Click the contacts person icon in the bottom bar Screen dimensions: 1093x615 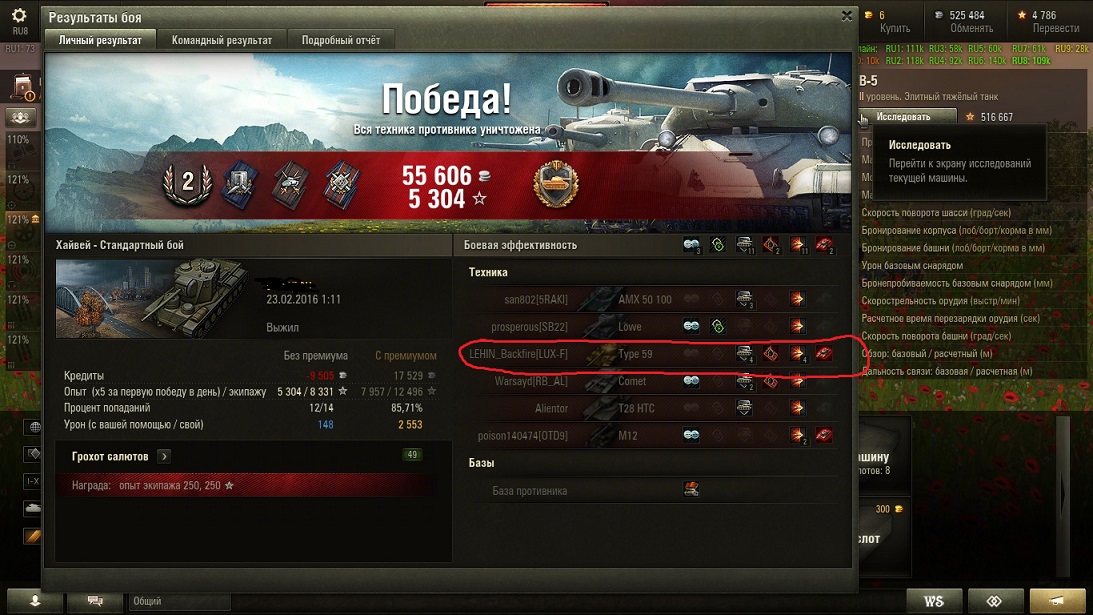point(35,600)
